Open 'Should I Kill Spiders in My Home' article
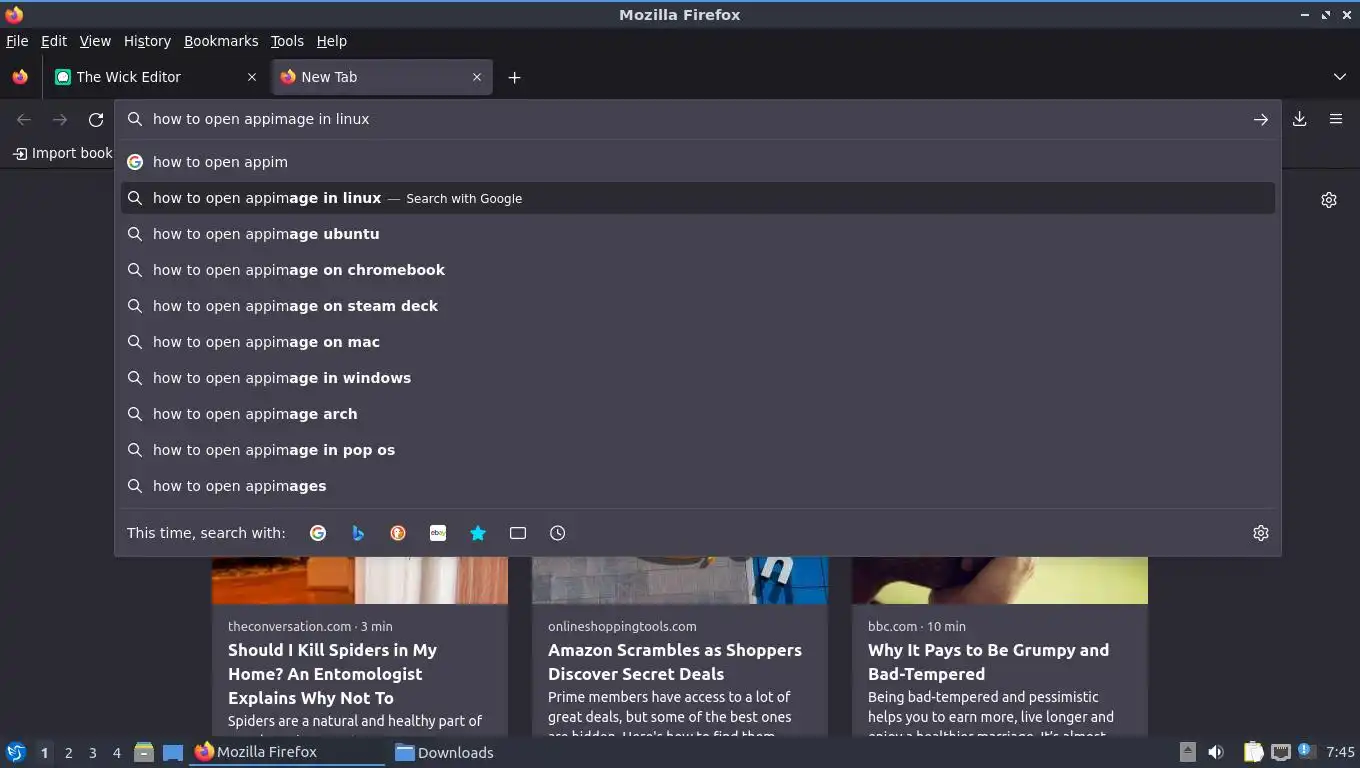1360x768 pixels. pos(332,674)
